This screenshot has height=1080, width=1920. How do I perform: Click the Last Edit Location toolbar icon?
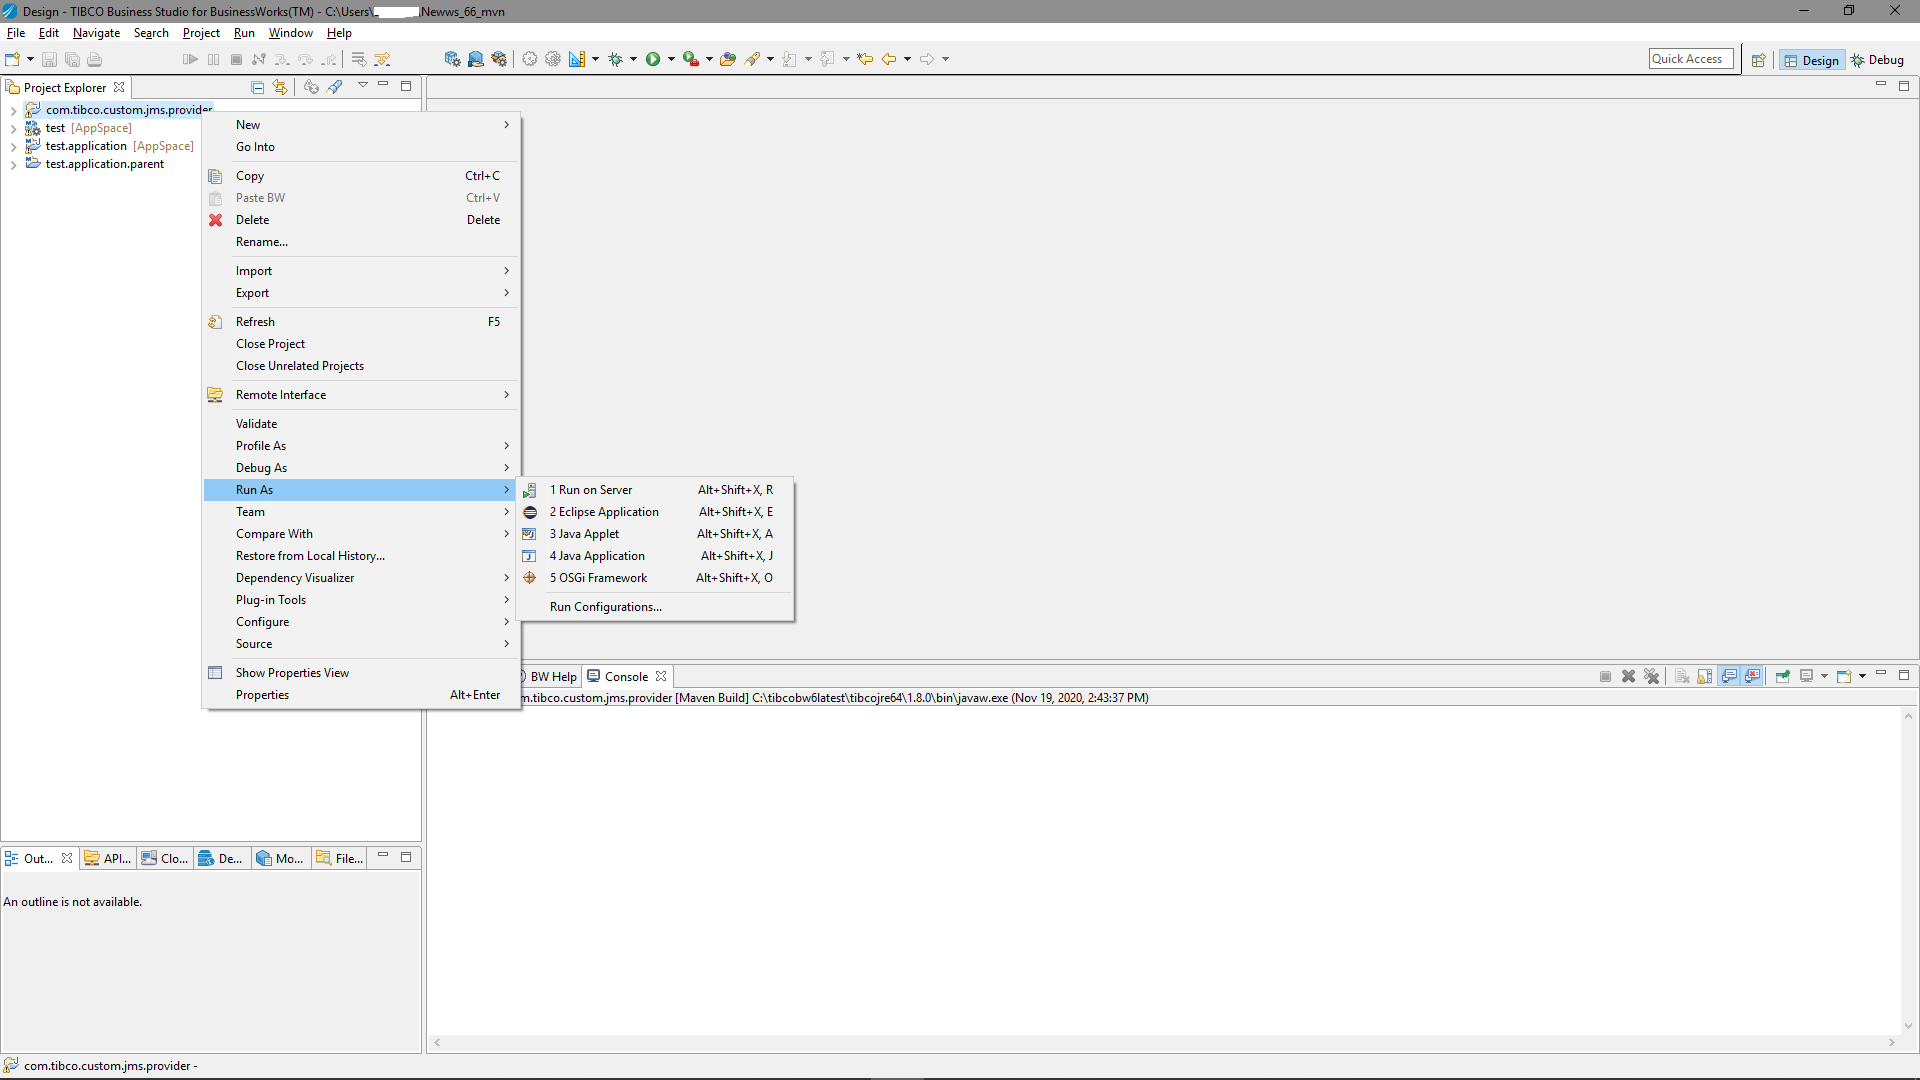click(x=865, y=59)
